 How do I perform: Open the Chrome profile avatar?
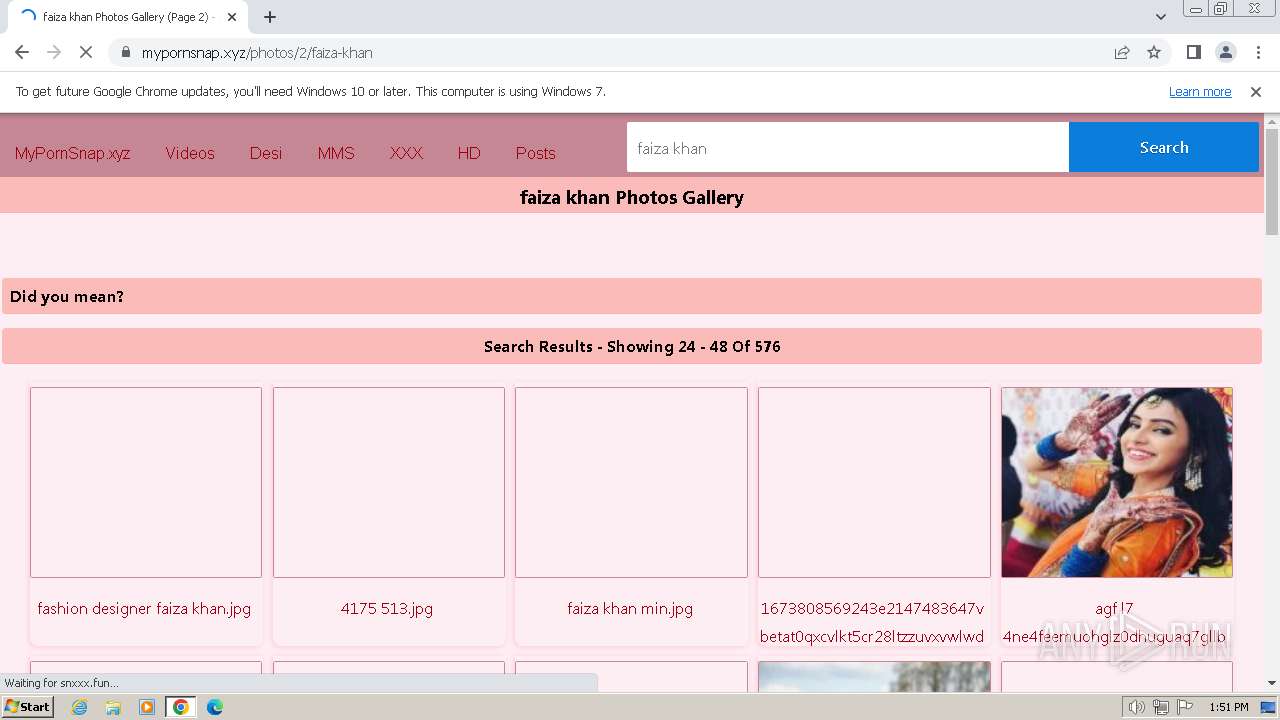tap(1225, 52)
